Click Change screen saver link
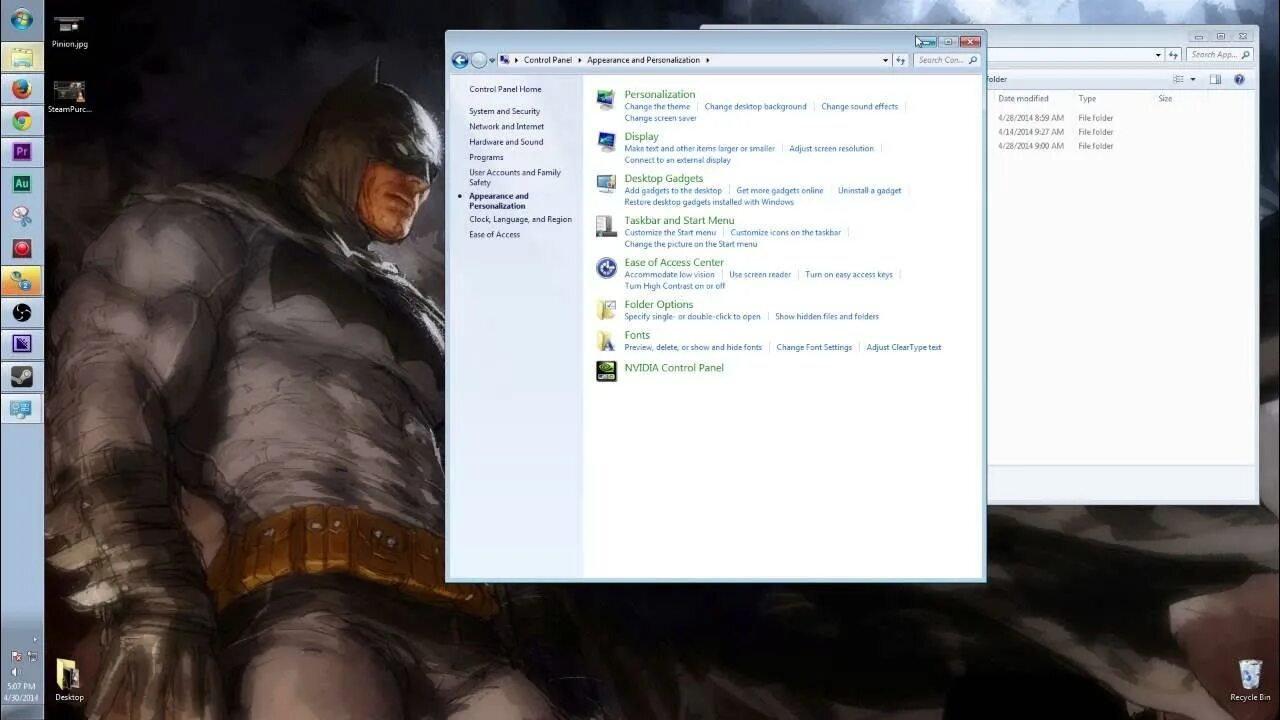1280x720 pixels. (660, 118)
